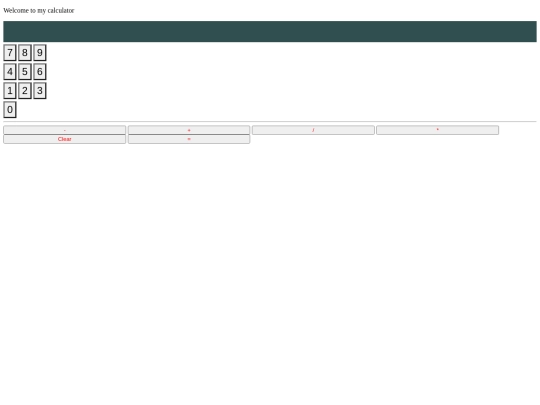Tap the number 0 button
Viewport: 540px width, 405px height.
coord(10,110)
